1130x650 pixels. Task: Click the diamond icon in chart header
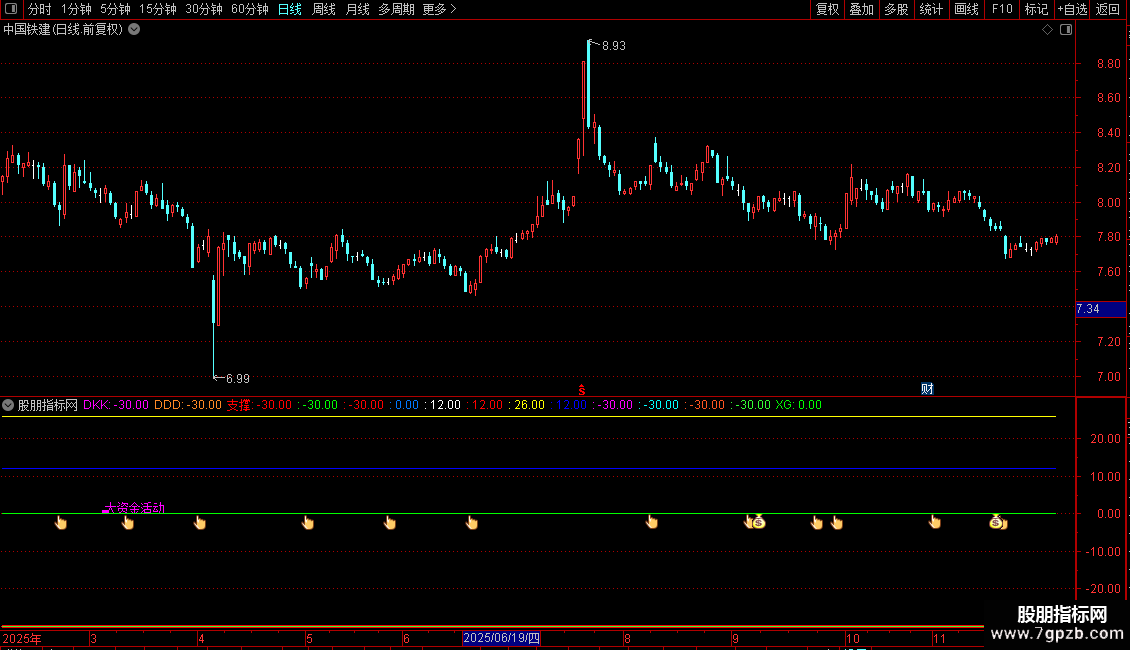coord(1047,30)
